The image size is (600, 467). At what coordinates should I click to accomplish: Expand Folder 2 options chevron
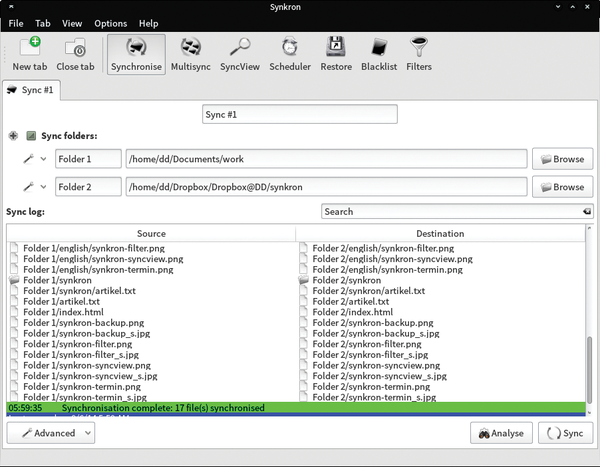click(43, 187)
